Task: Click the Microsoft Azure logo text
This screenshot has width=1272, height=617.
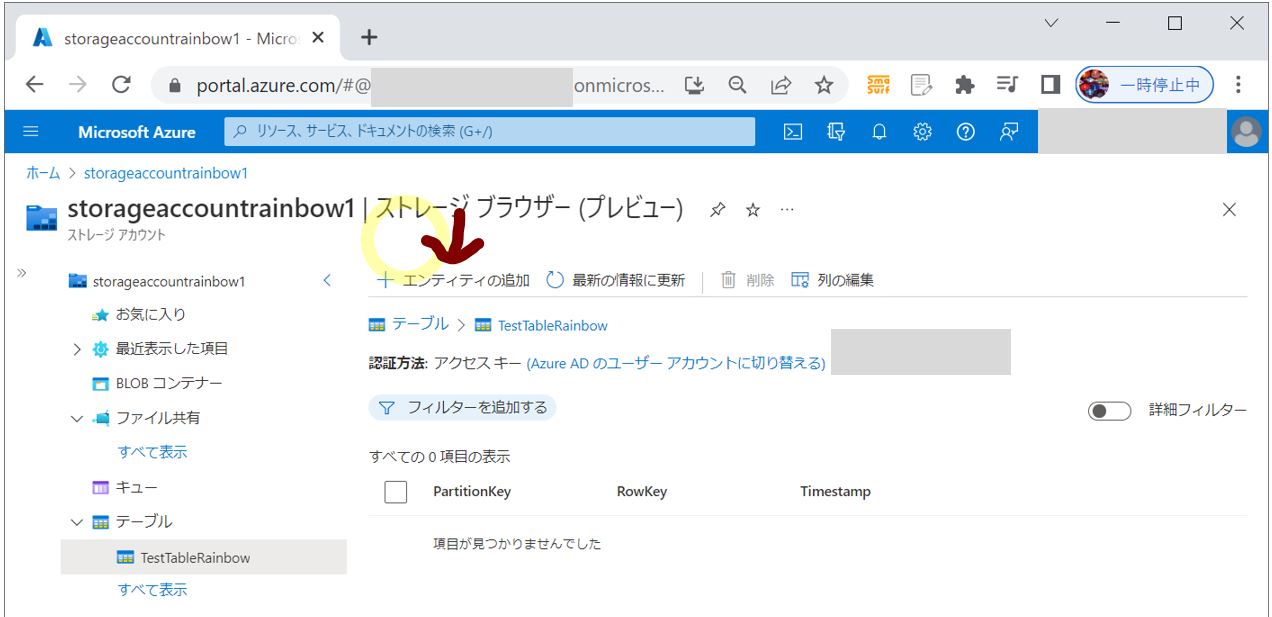Action: (137, 132)
